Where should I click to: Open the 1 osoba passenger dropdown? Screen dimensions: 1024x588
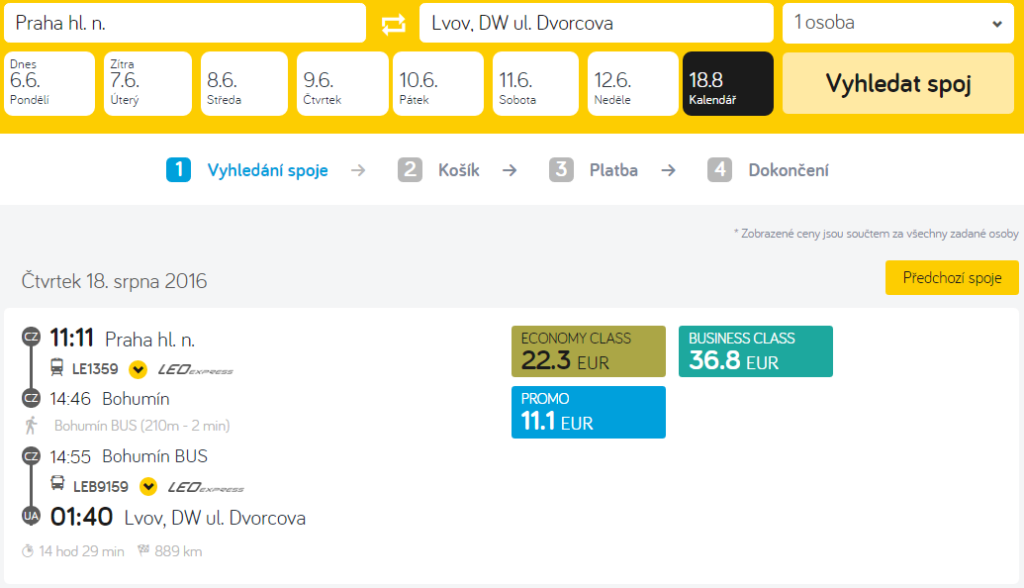coord(898,23)
